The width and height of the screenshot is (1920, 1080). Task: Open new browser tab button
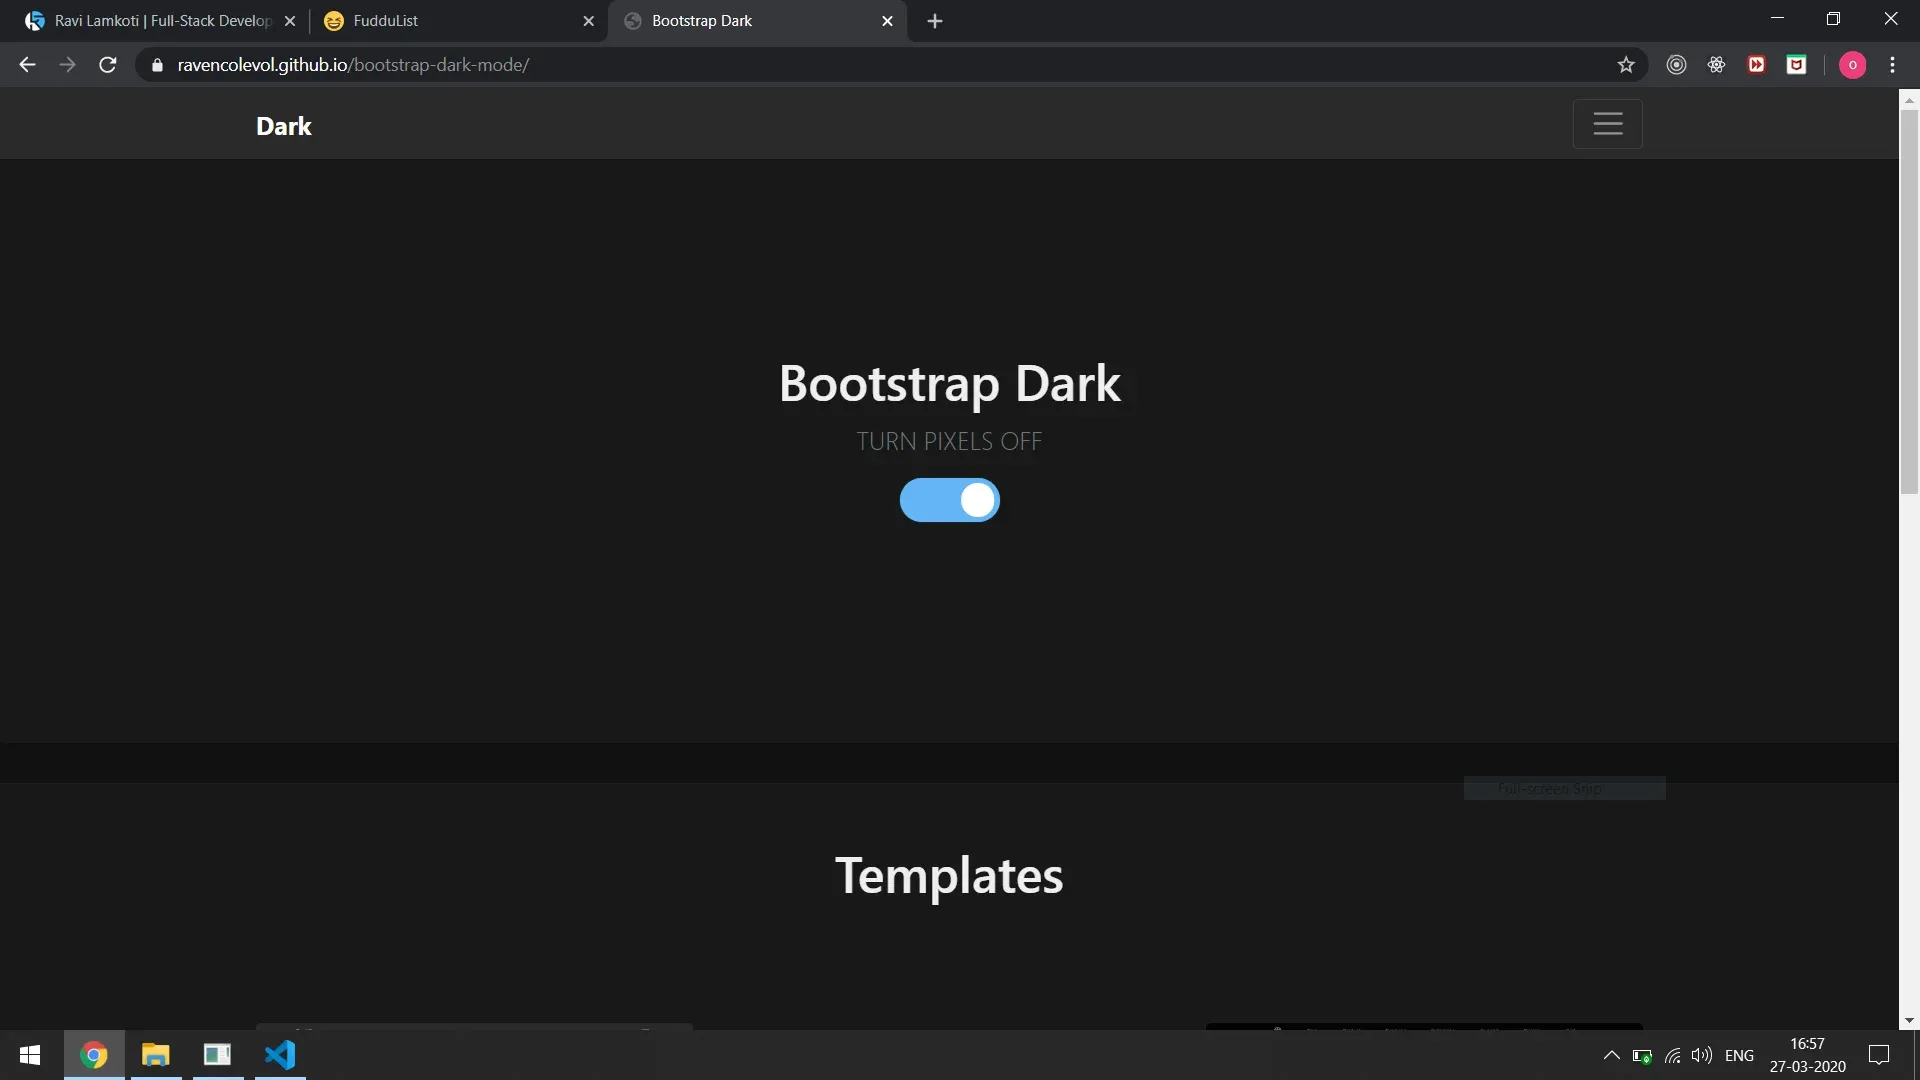(934, 20)
